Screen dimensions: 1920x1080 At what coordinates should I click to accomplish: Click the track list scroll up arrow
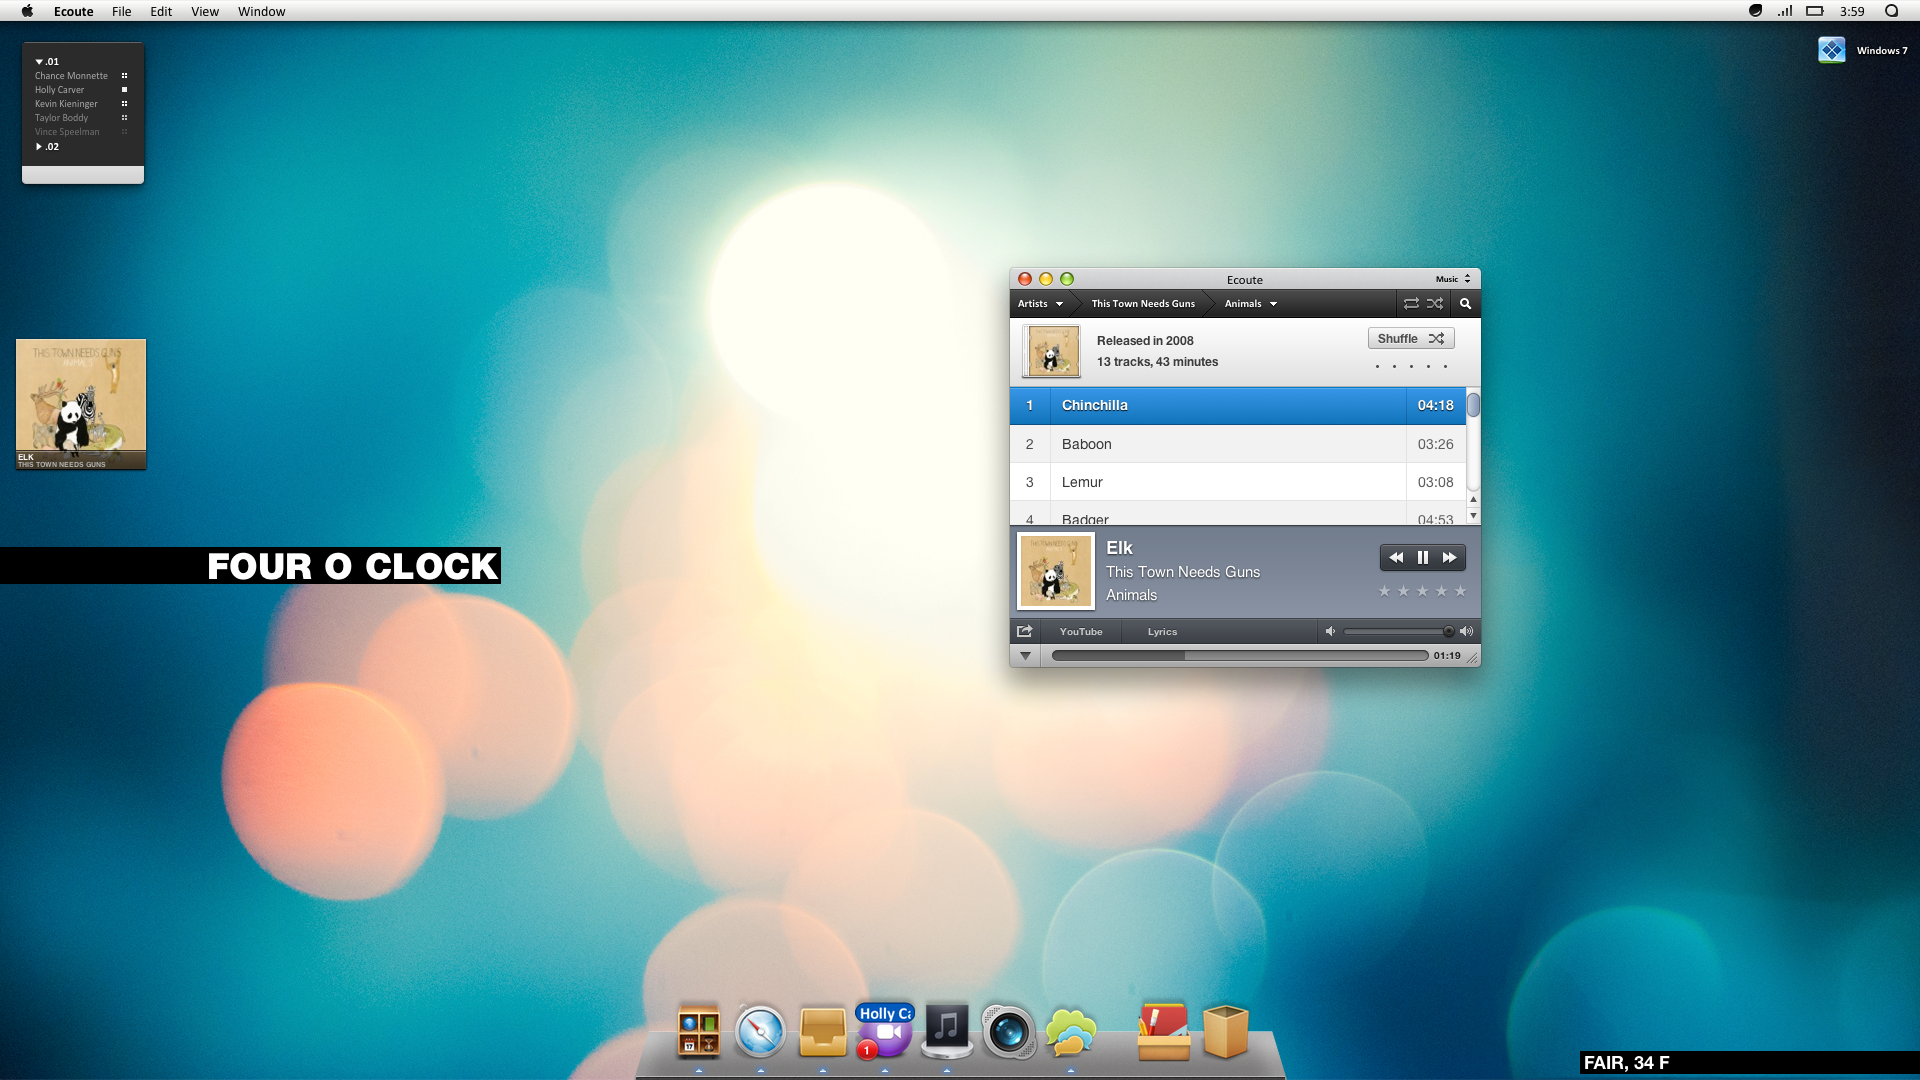coord(1473,499)
